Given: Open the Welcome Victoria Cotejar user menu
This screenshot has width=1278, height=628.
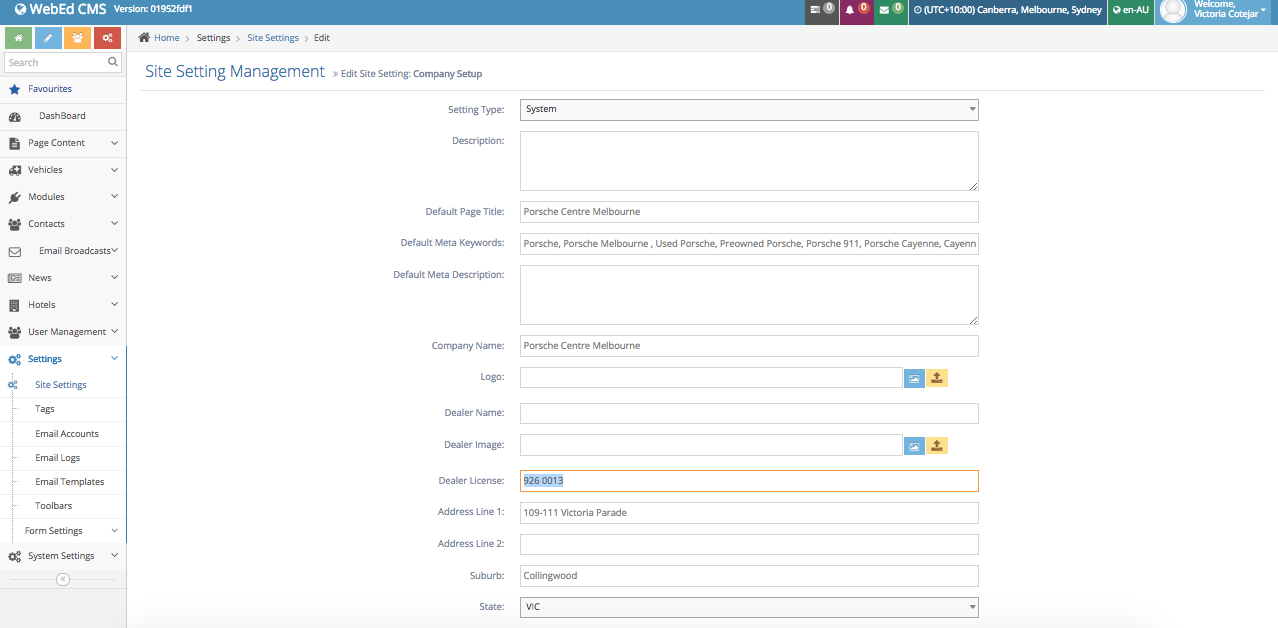Looking at the screenshot, I should coord(1216,10).
